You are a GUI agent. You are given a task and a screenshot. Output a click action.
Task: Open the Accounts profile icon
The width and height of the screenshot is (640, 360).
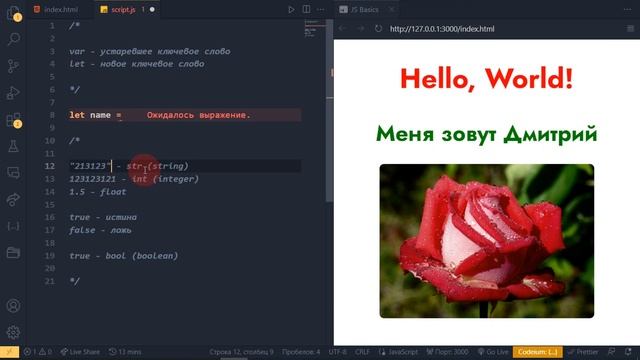coord(13,306)
